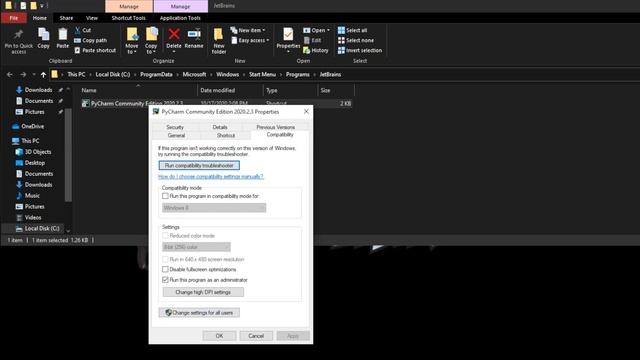The width and height of the screenshot is (640, 360).
Task: Switch to the Shortcut tab in Properties
Action: tap(226, 136)
